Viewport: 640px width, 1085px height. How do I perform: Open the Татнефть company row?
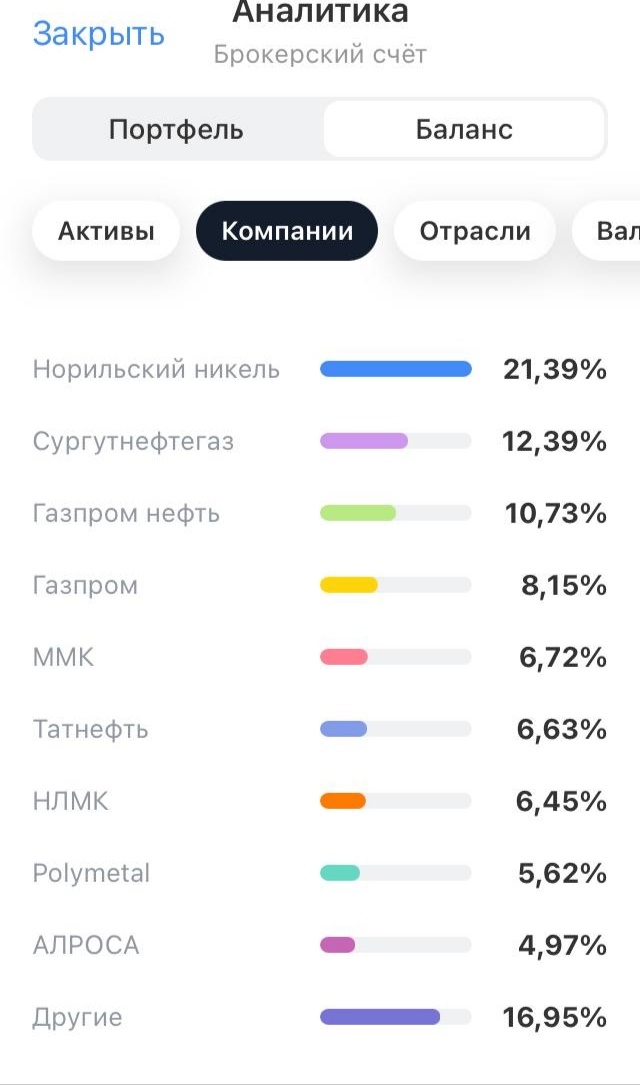pyautogui.click(x=90, y=730)
